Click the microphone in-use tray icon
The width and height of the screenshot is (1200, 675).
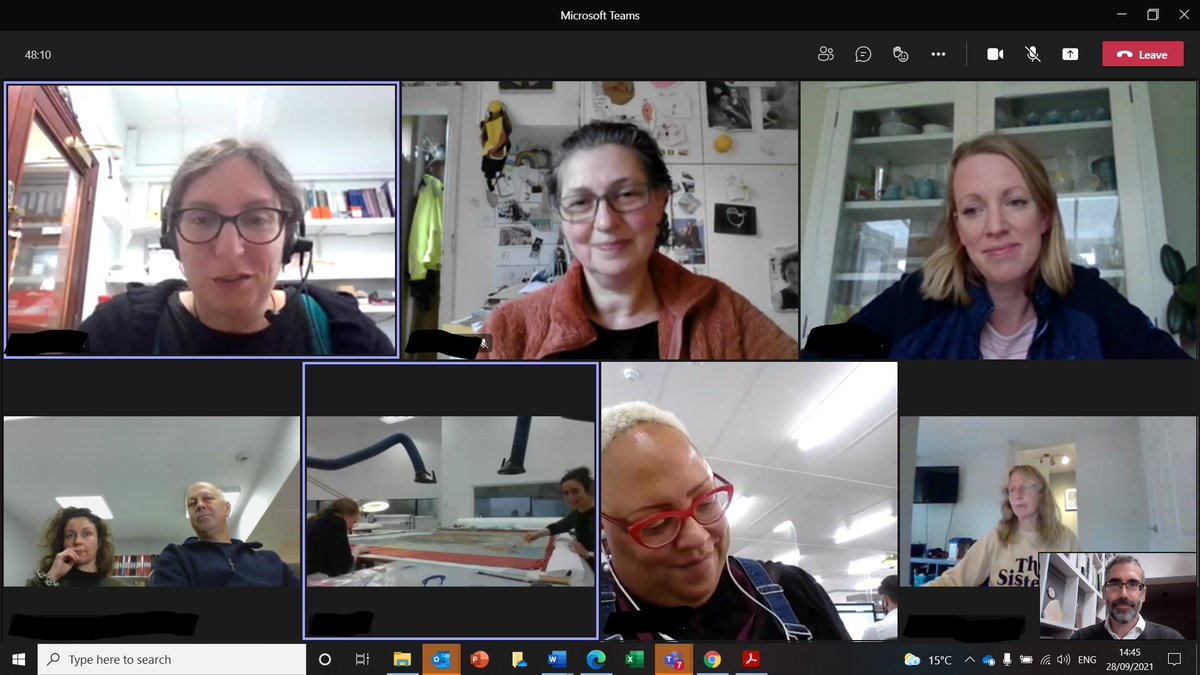[x=1007, y=659]
